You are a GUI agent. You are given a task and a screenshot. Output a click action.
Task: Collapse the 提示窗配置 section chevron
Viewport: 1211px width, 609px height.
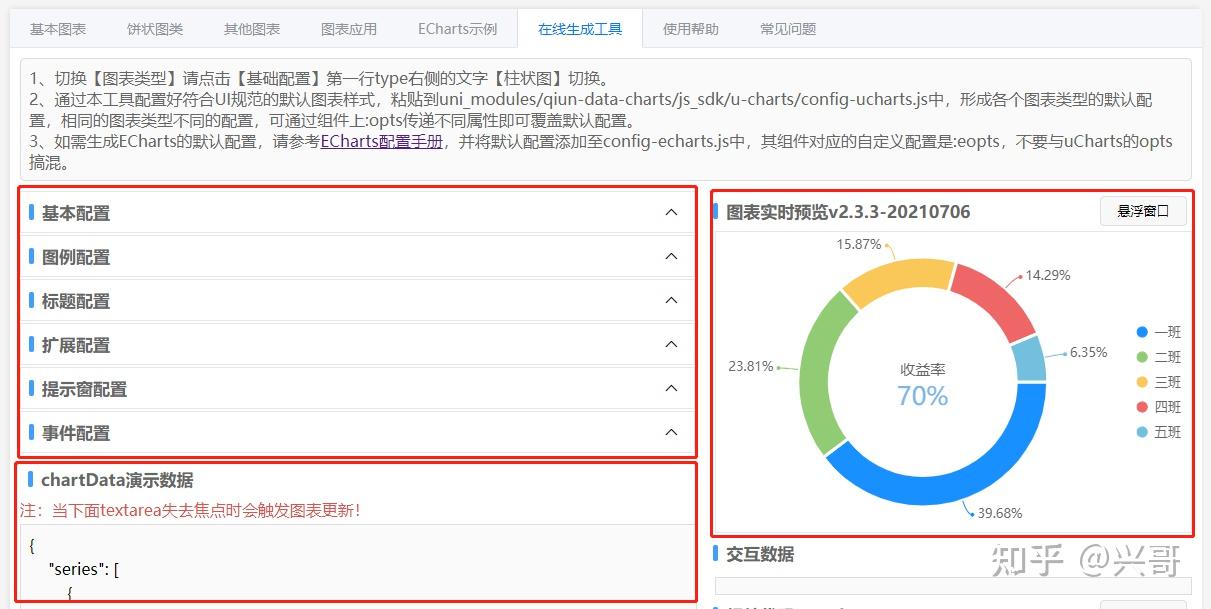(671, 388)
